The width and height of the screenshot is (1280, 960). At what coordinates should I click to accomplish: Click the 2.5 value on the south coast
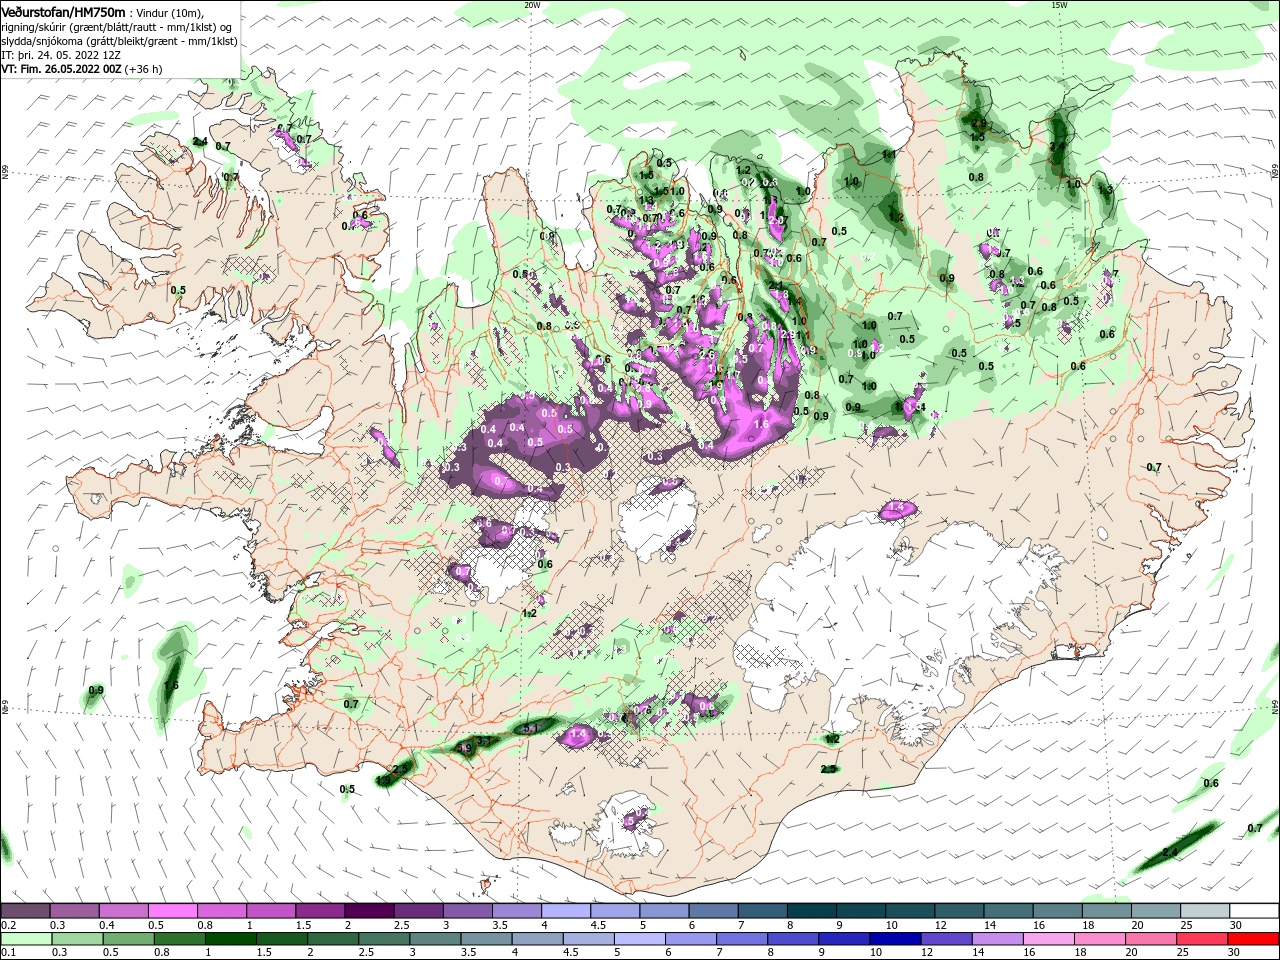828,768
